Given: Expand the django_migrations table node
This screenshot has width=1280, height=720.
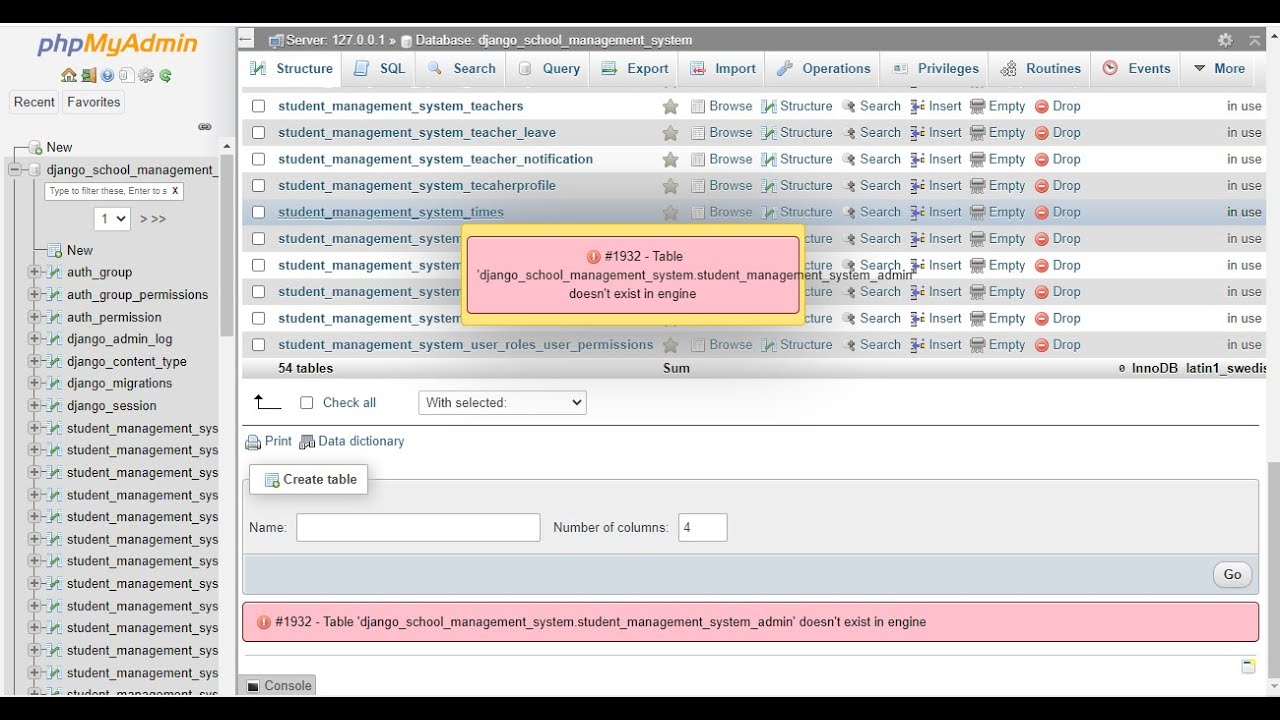Looking at the screenshot, I should click(x=34, y=383).
